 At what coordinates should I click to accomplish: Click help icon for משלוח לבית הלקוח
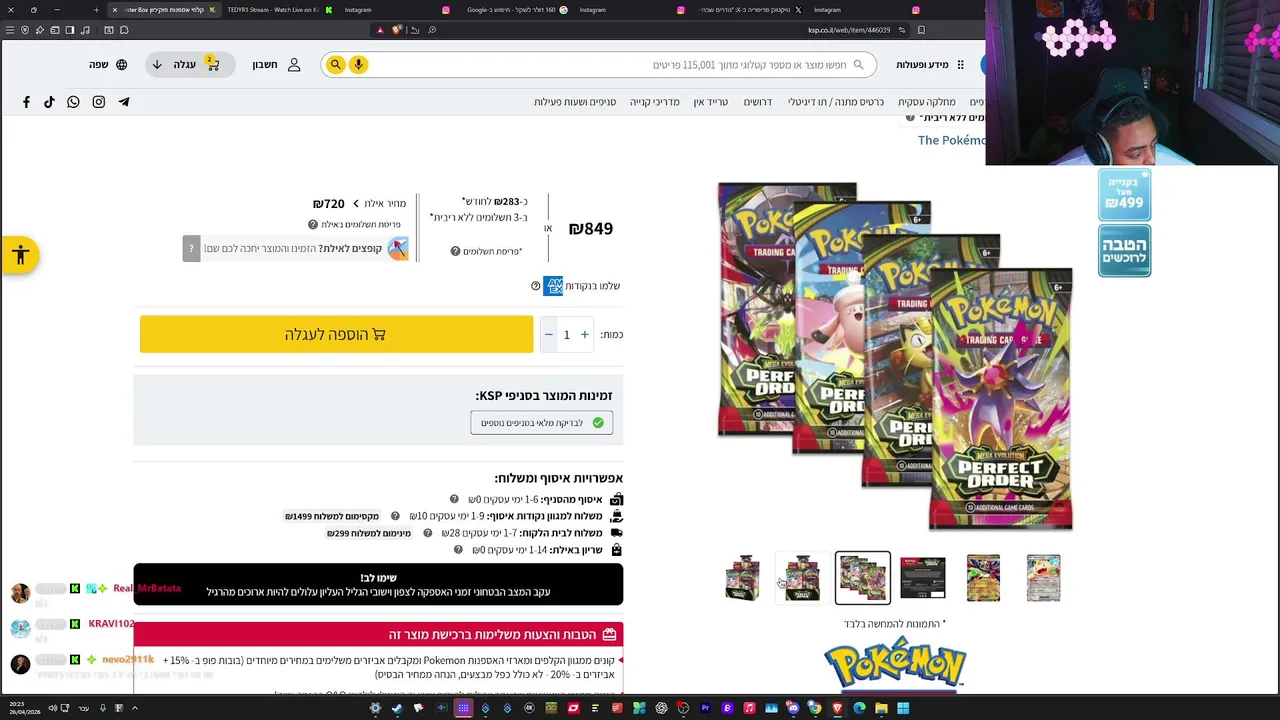[x=427, y=533]
